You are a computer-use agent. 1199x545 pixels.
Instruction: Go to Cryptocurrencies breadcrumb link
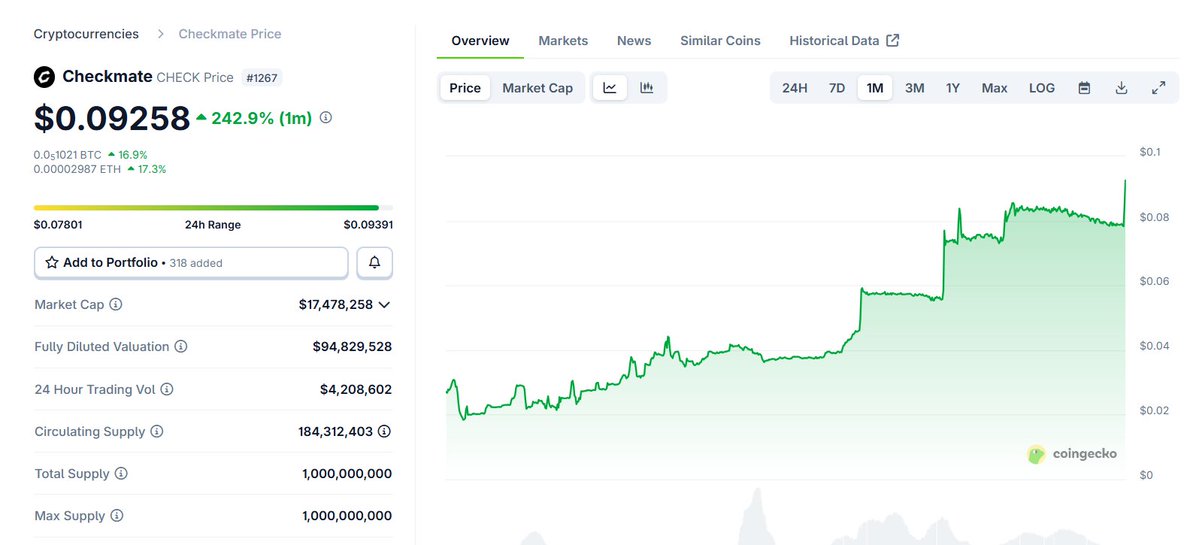coord(86,34)
